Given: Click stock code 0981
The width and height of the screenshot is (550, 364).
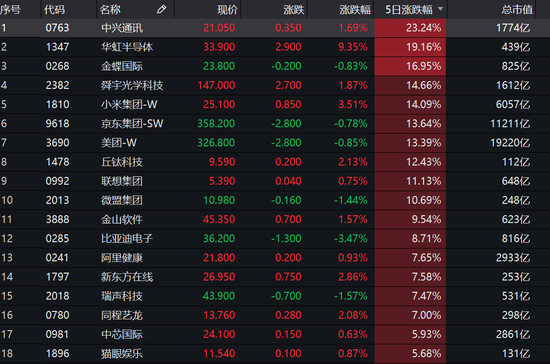Looking at the screenshot, I should [58, 335].
